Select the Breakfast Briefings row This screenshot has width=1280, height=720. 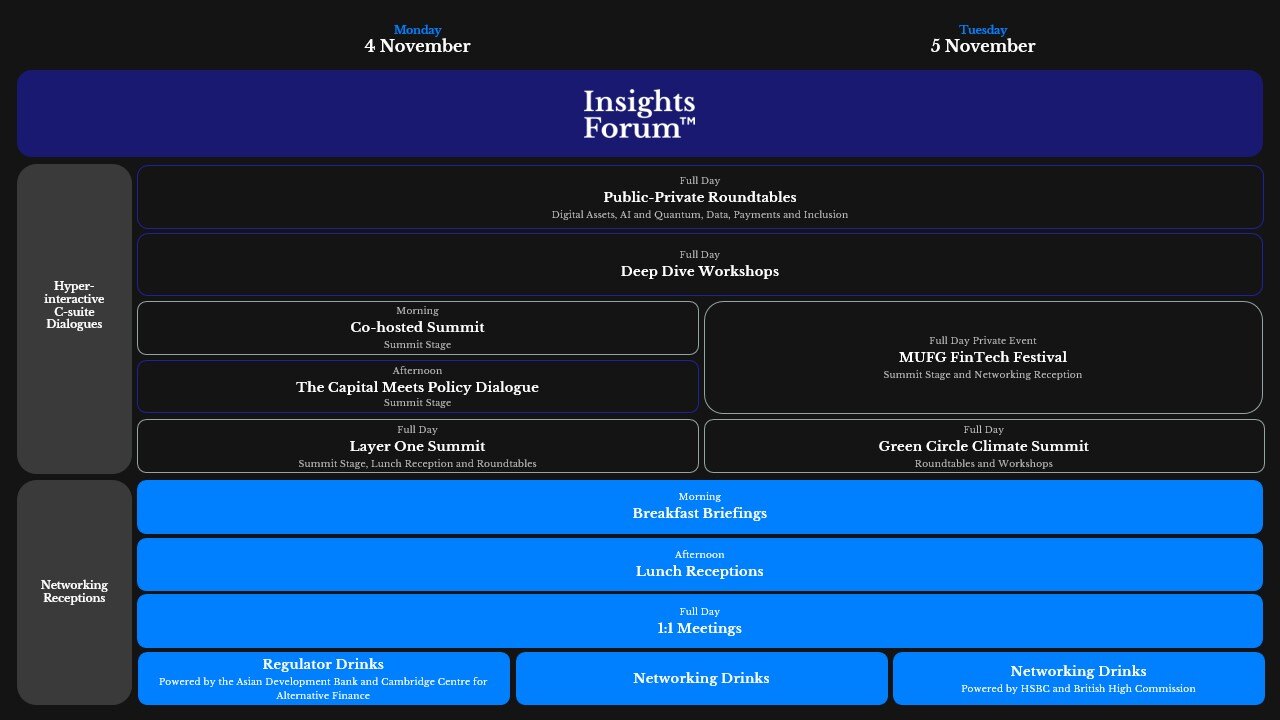point(700,507)
